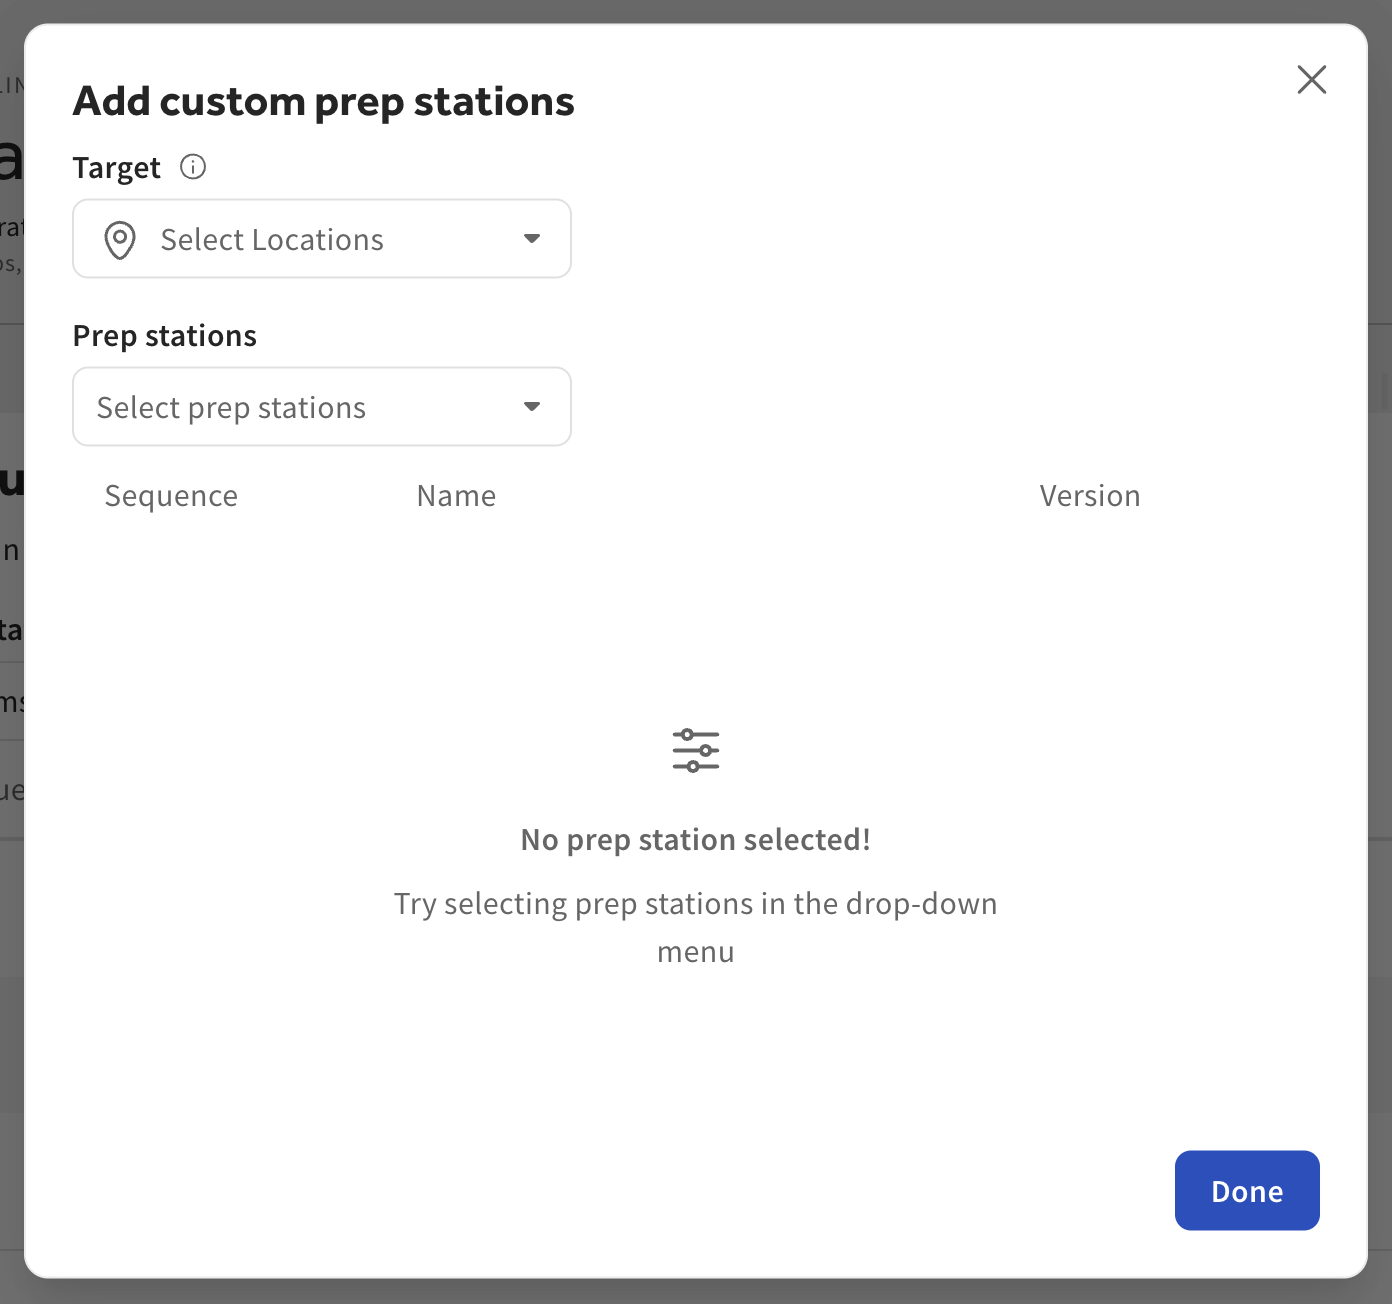Click the 'No prep station selected!' message
Viewport: 1392px width, 1304px height.
coord(696,840)
